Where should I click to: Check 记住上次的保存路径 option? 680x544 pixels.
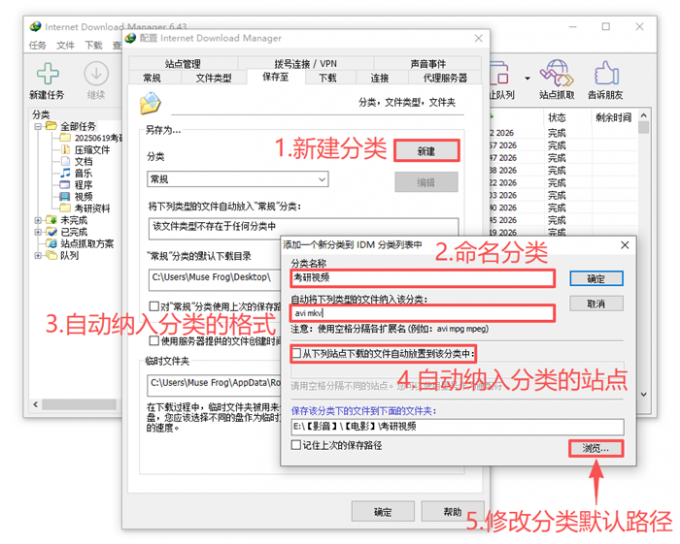click(x=296, y=445)
